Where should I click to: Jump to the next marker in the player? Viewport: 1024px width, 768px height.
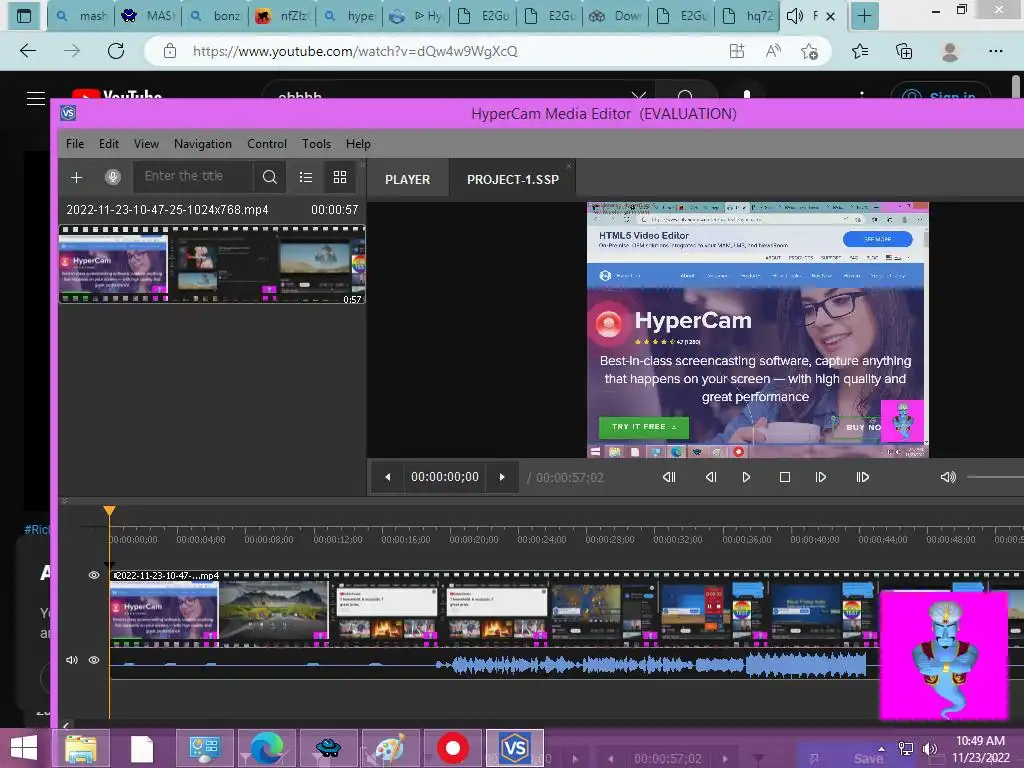click(863, 477)
